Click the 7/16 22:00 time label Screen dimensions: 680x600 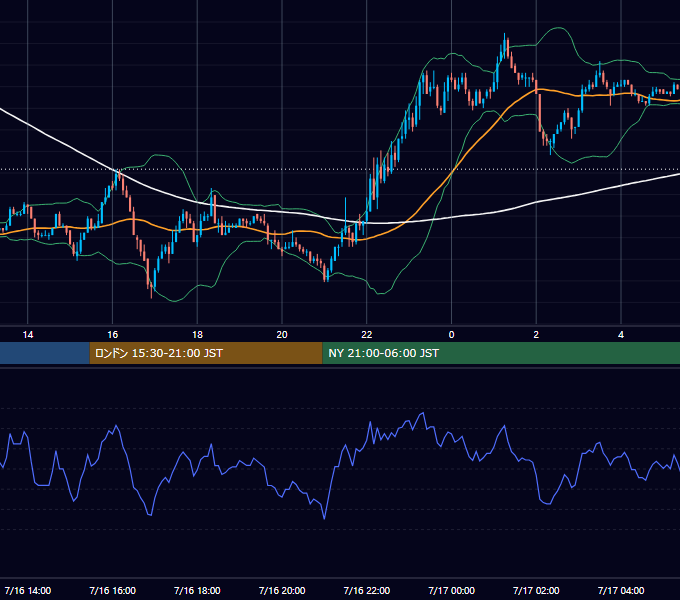pyautogui.click(x=367, y=590)
